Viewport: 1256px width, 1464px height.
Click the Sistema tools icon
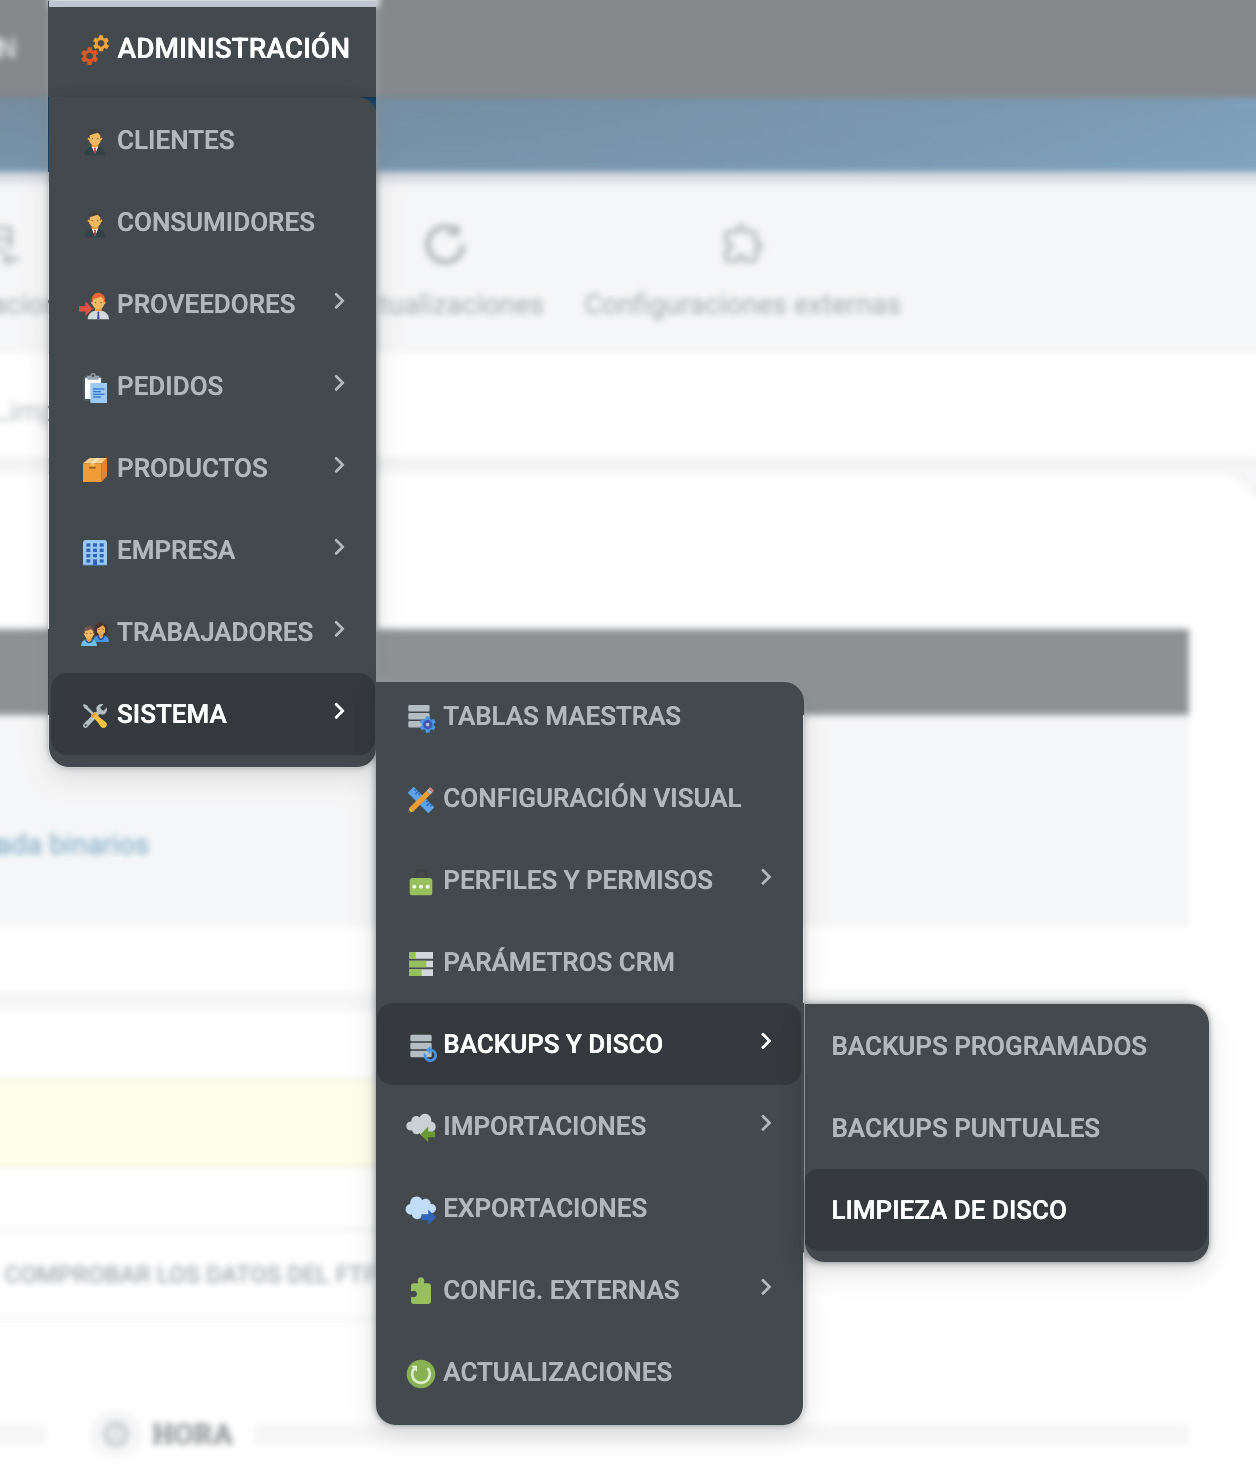(x=95, y=715)
